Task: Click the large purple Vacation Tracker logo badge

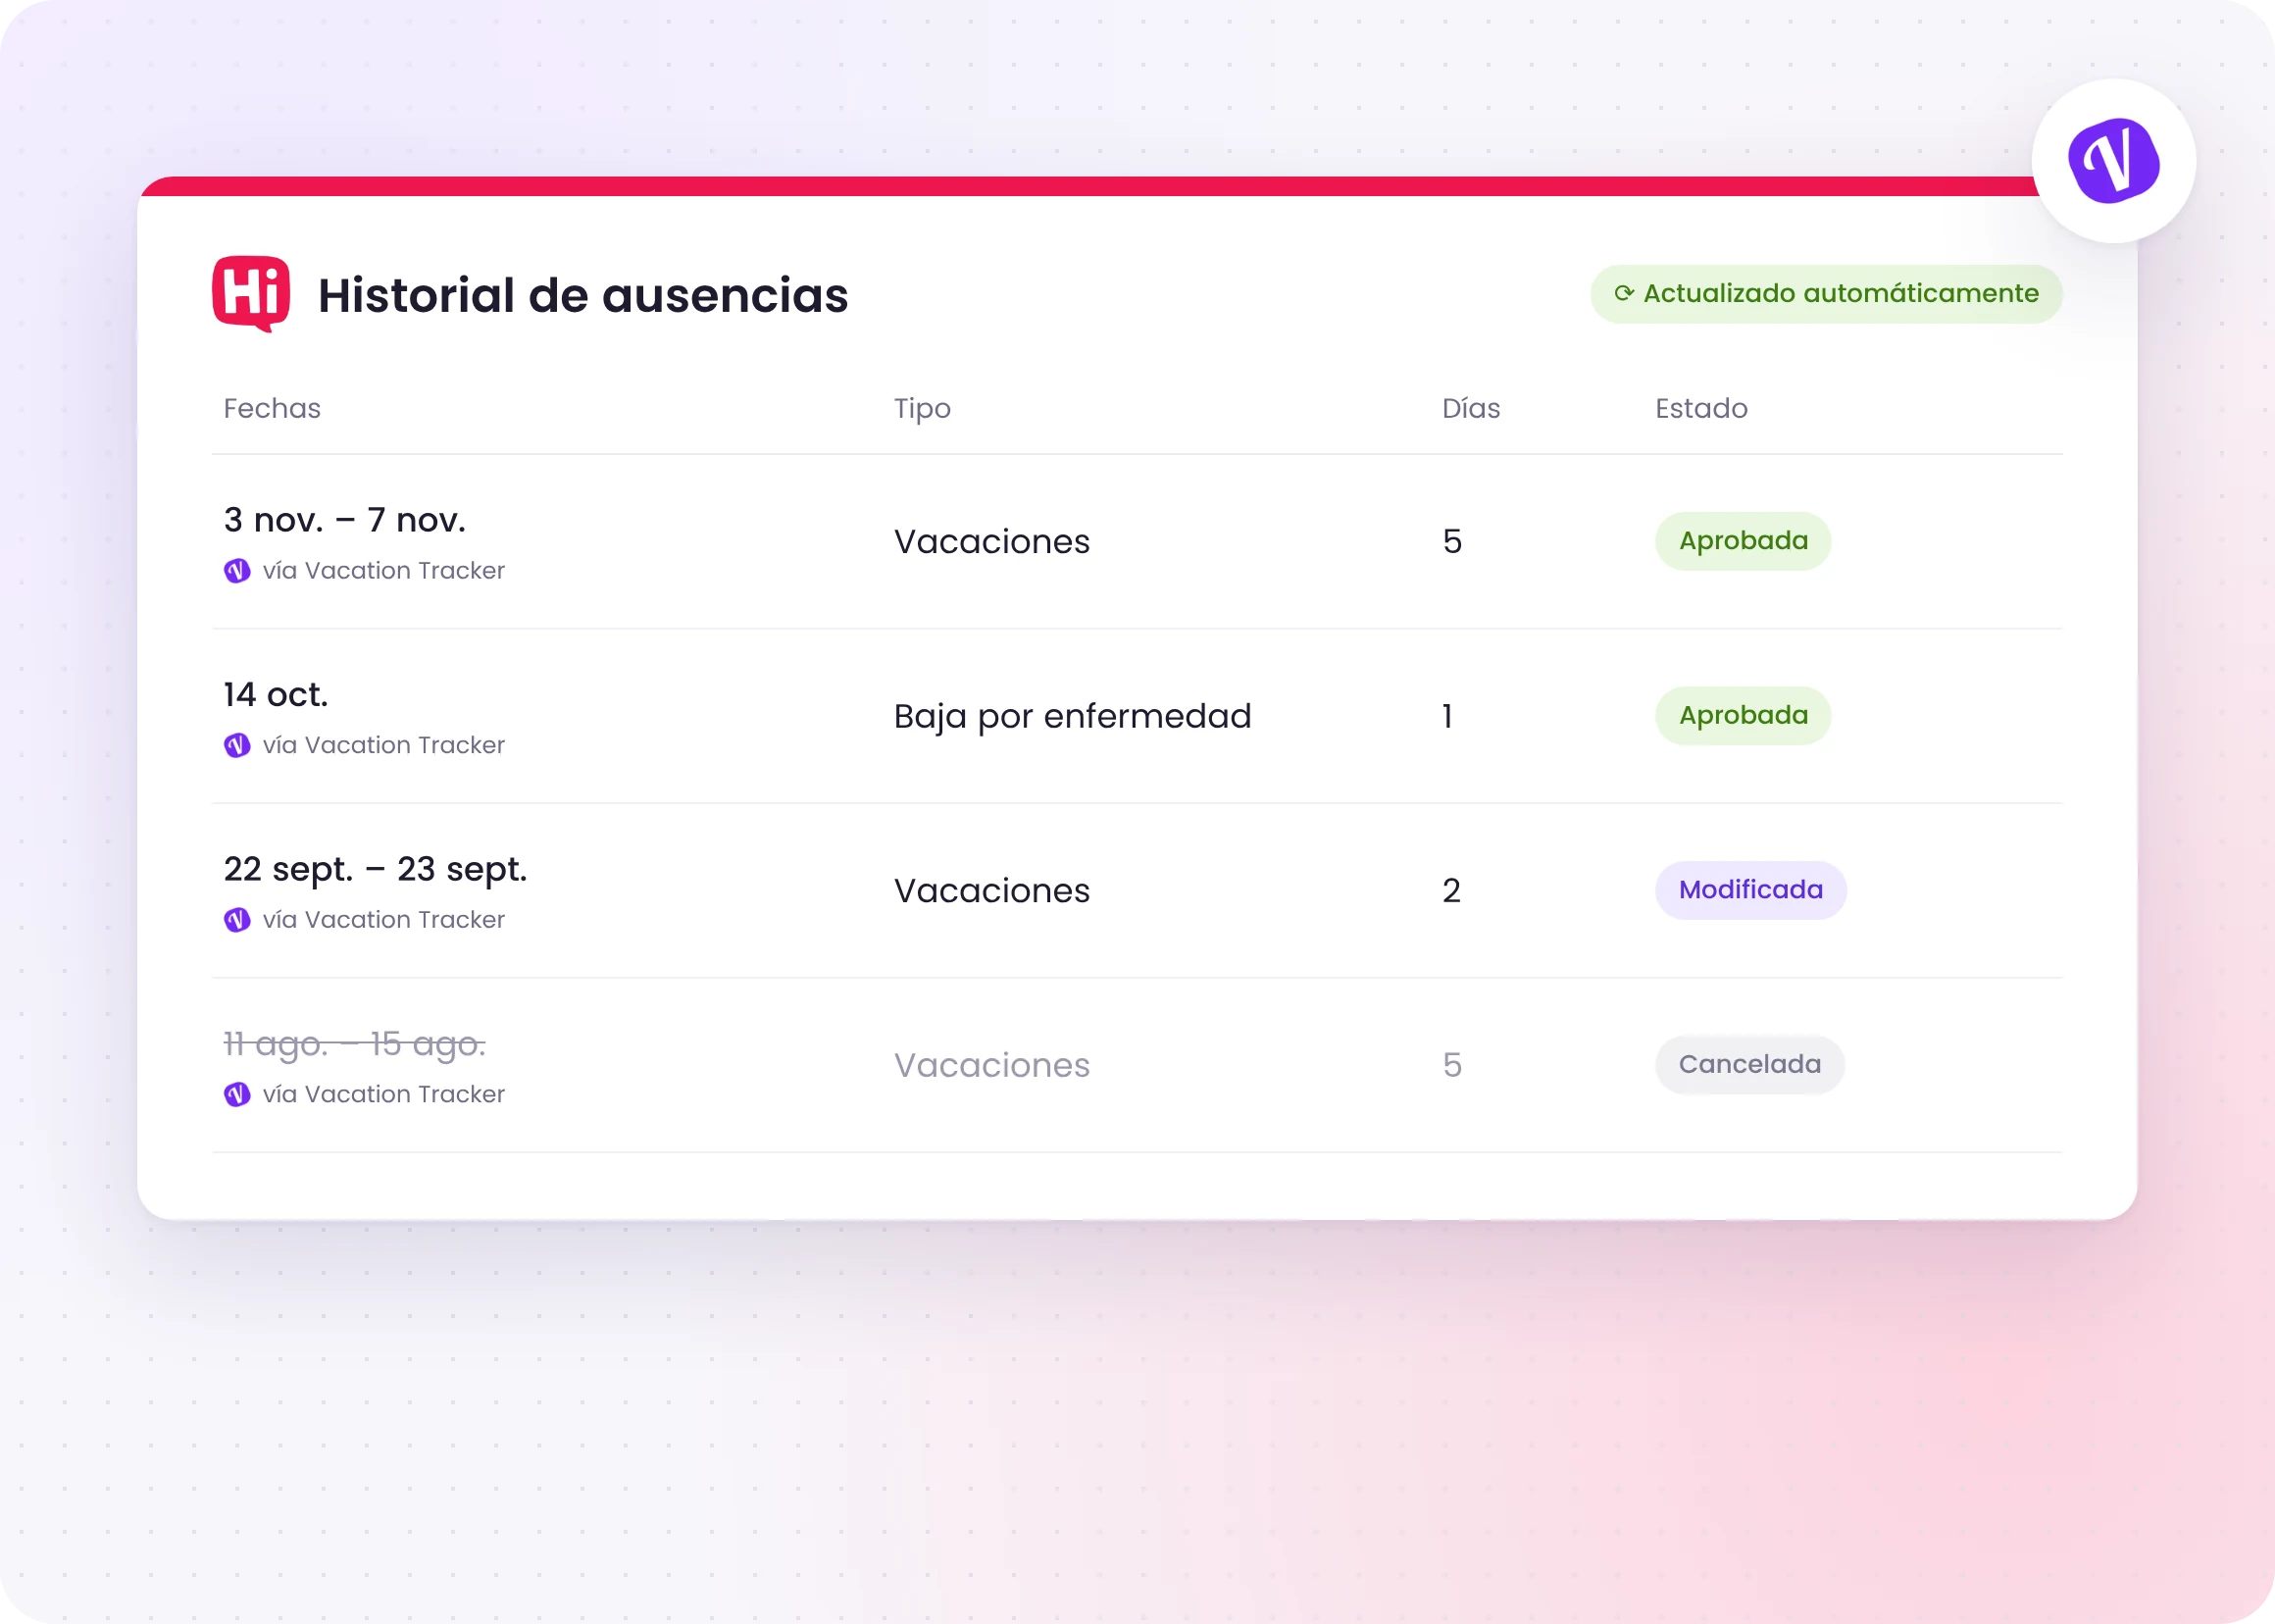Action: coord(2113,161)
